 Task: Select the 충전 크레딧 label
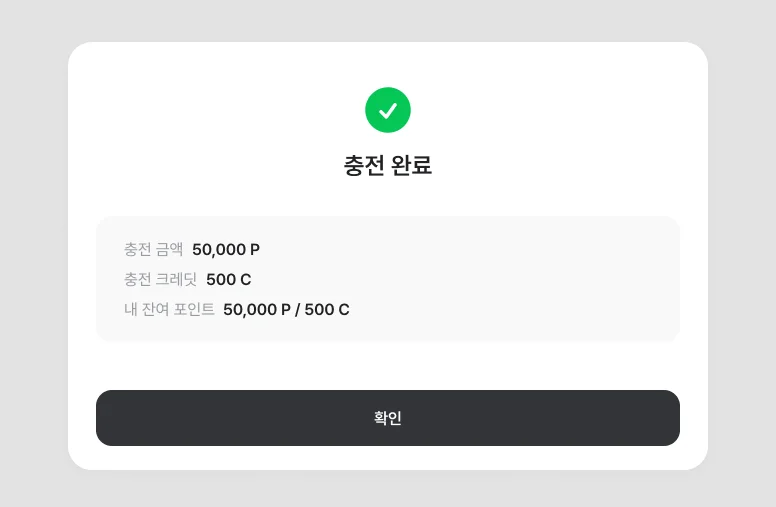point(160,279)
